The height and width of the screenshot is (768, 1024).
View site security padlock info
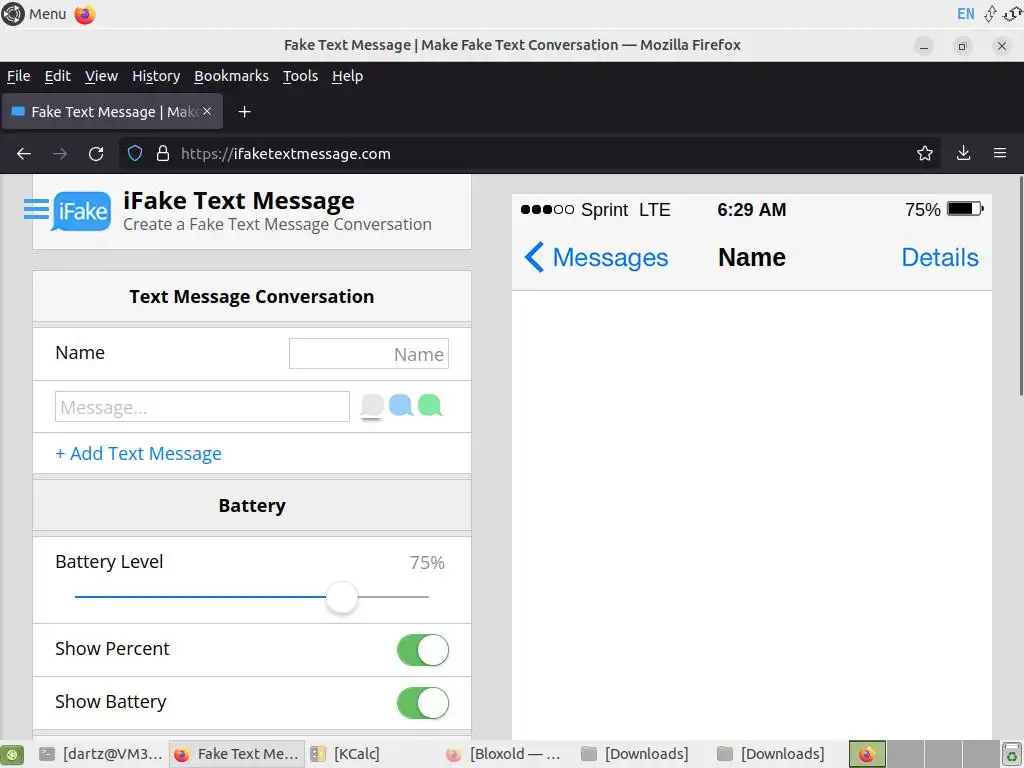pos(163,153)
